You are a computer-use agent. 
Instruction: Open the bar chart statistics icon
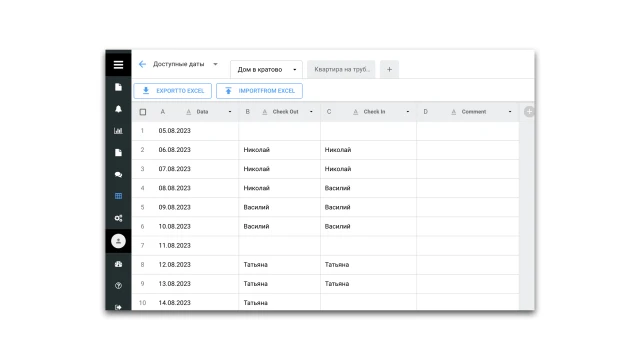118,131
